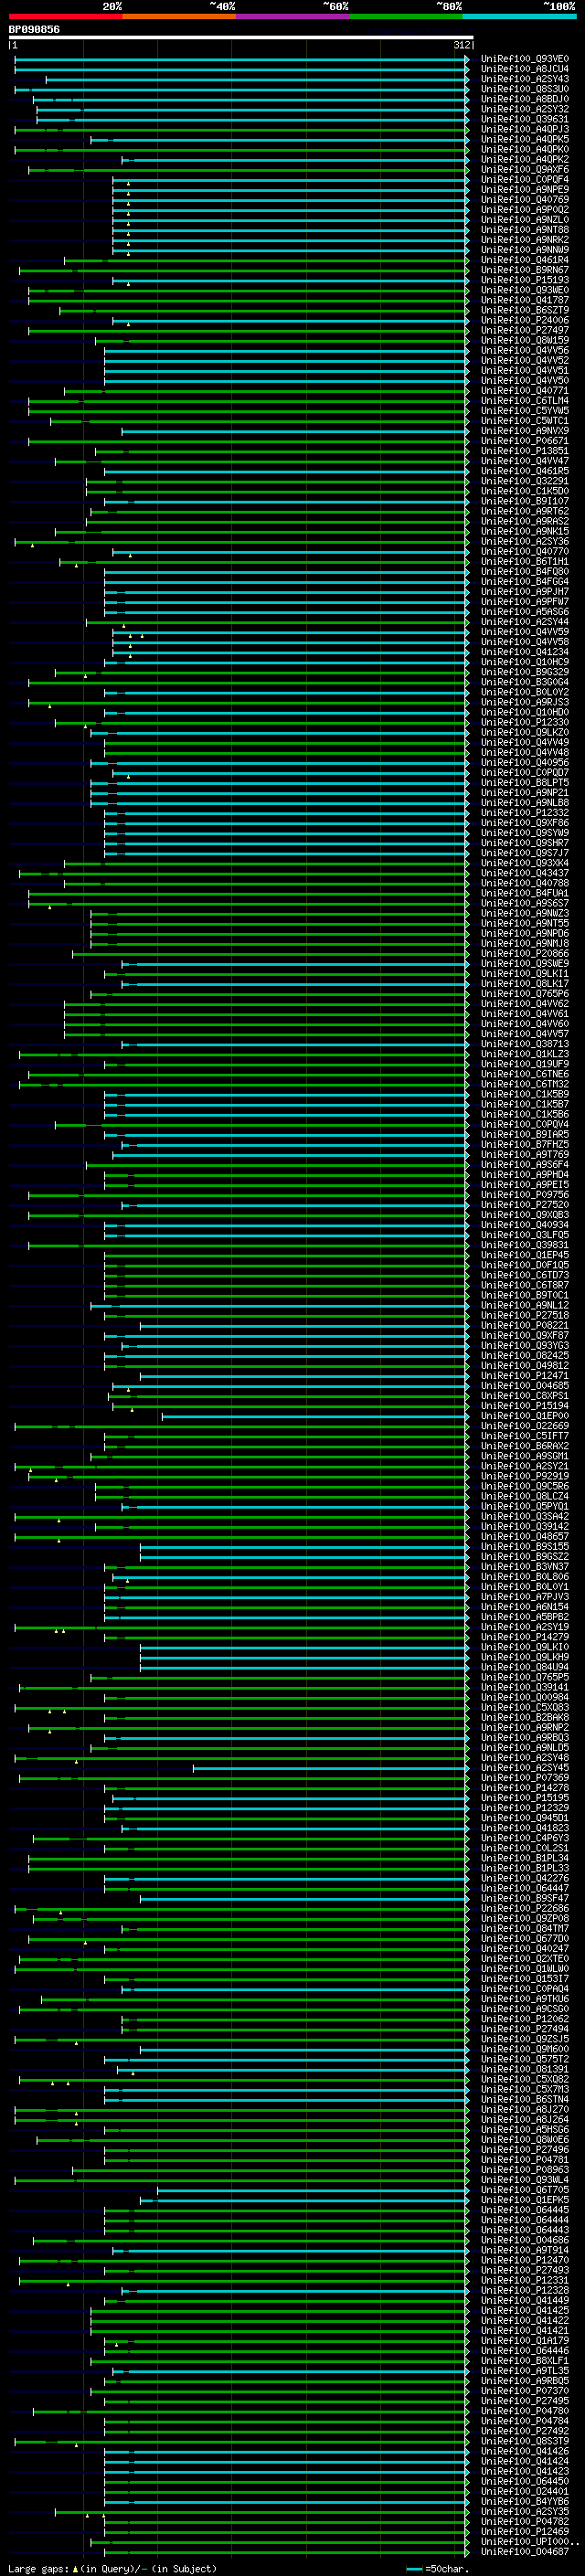Click the red ~20% identity legend bar
Screen dimensions: 585x2576
pyautogui.click(x=66, y=16)
